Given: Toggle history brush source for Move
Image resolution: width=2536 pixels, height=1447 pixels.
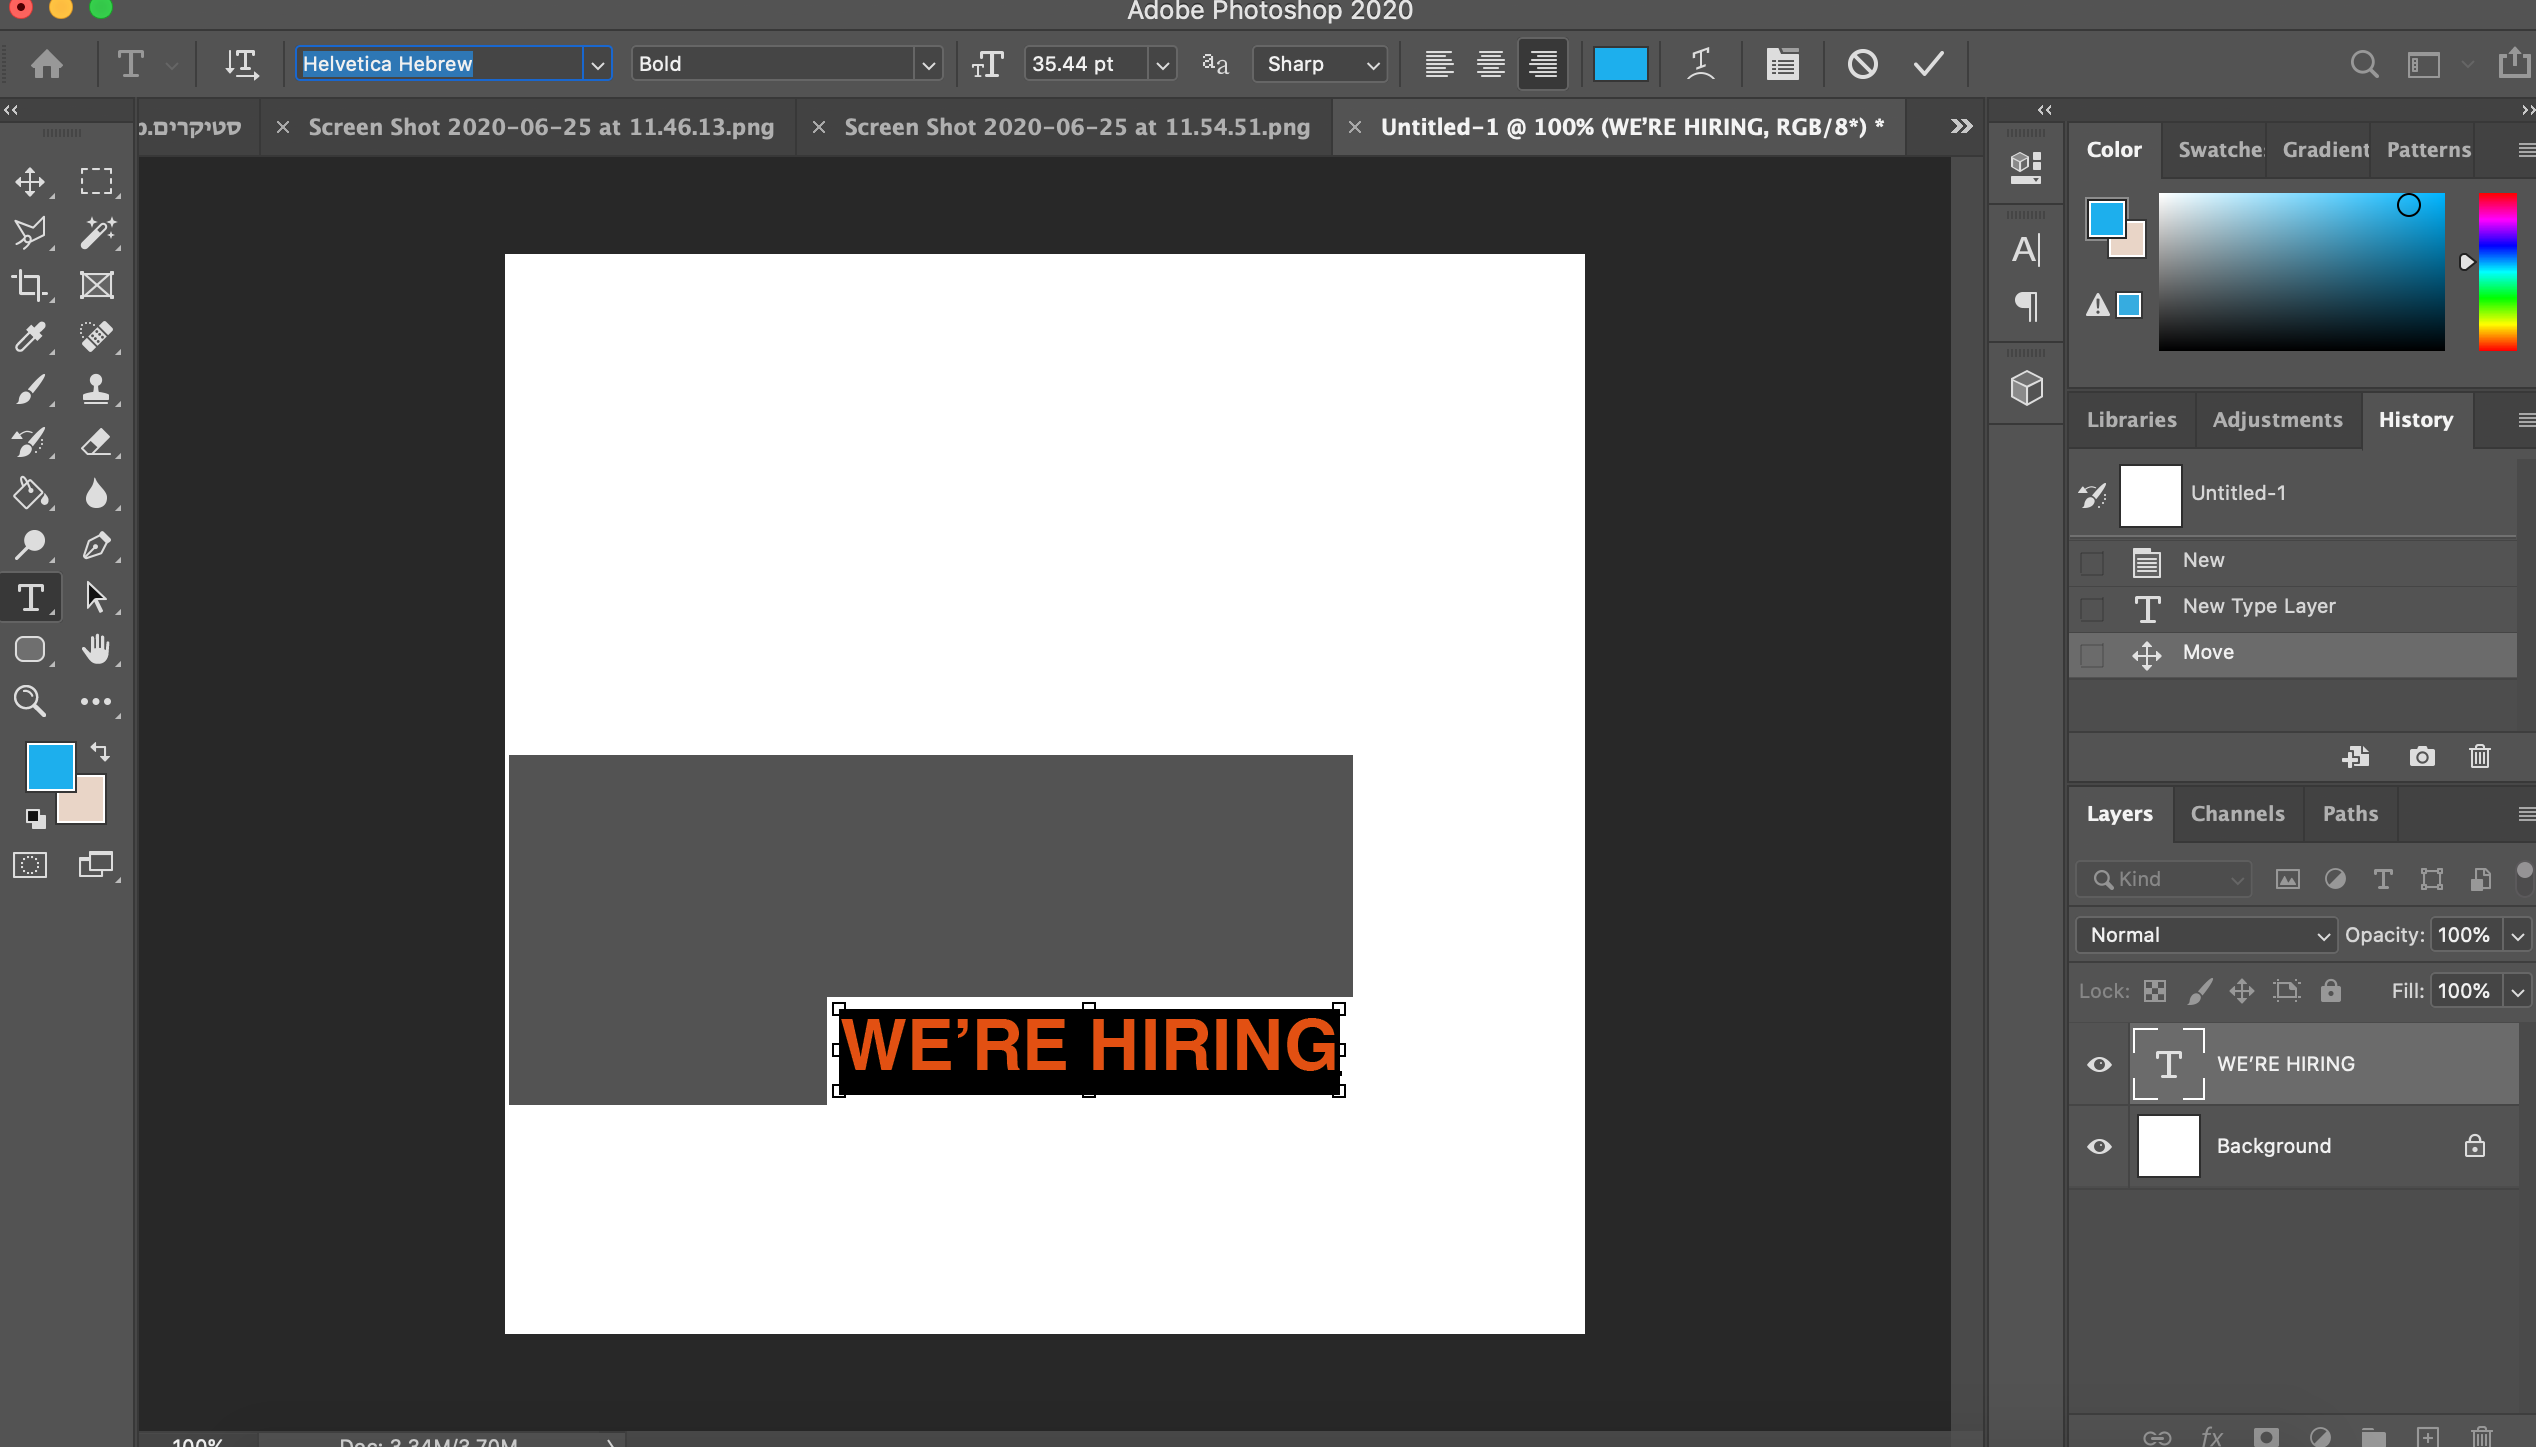Looking at the screenshot, I should [x=2092, y=655].
